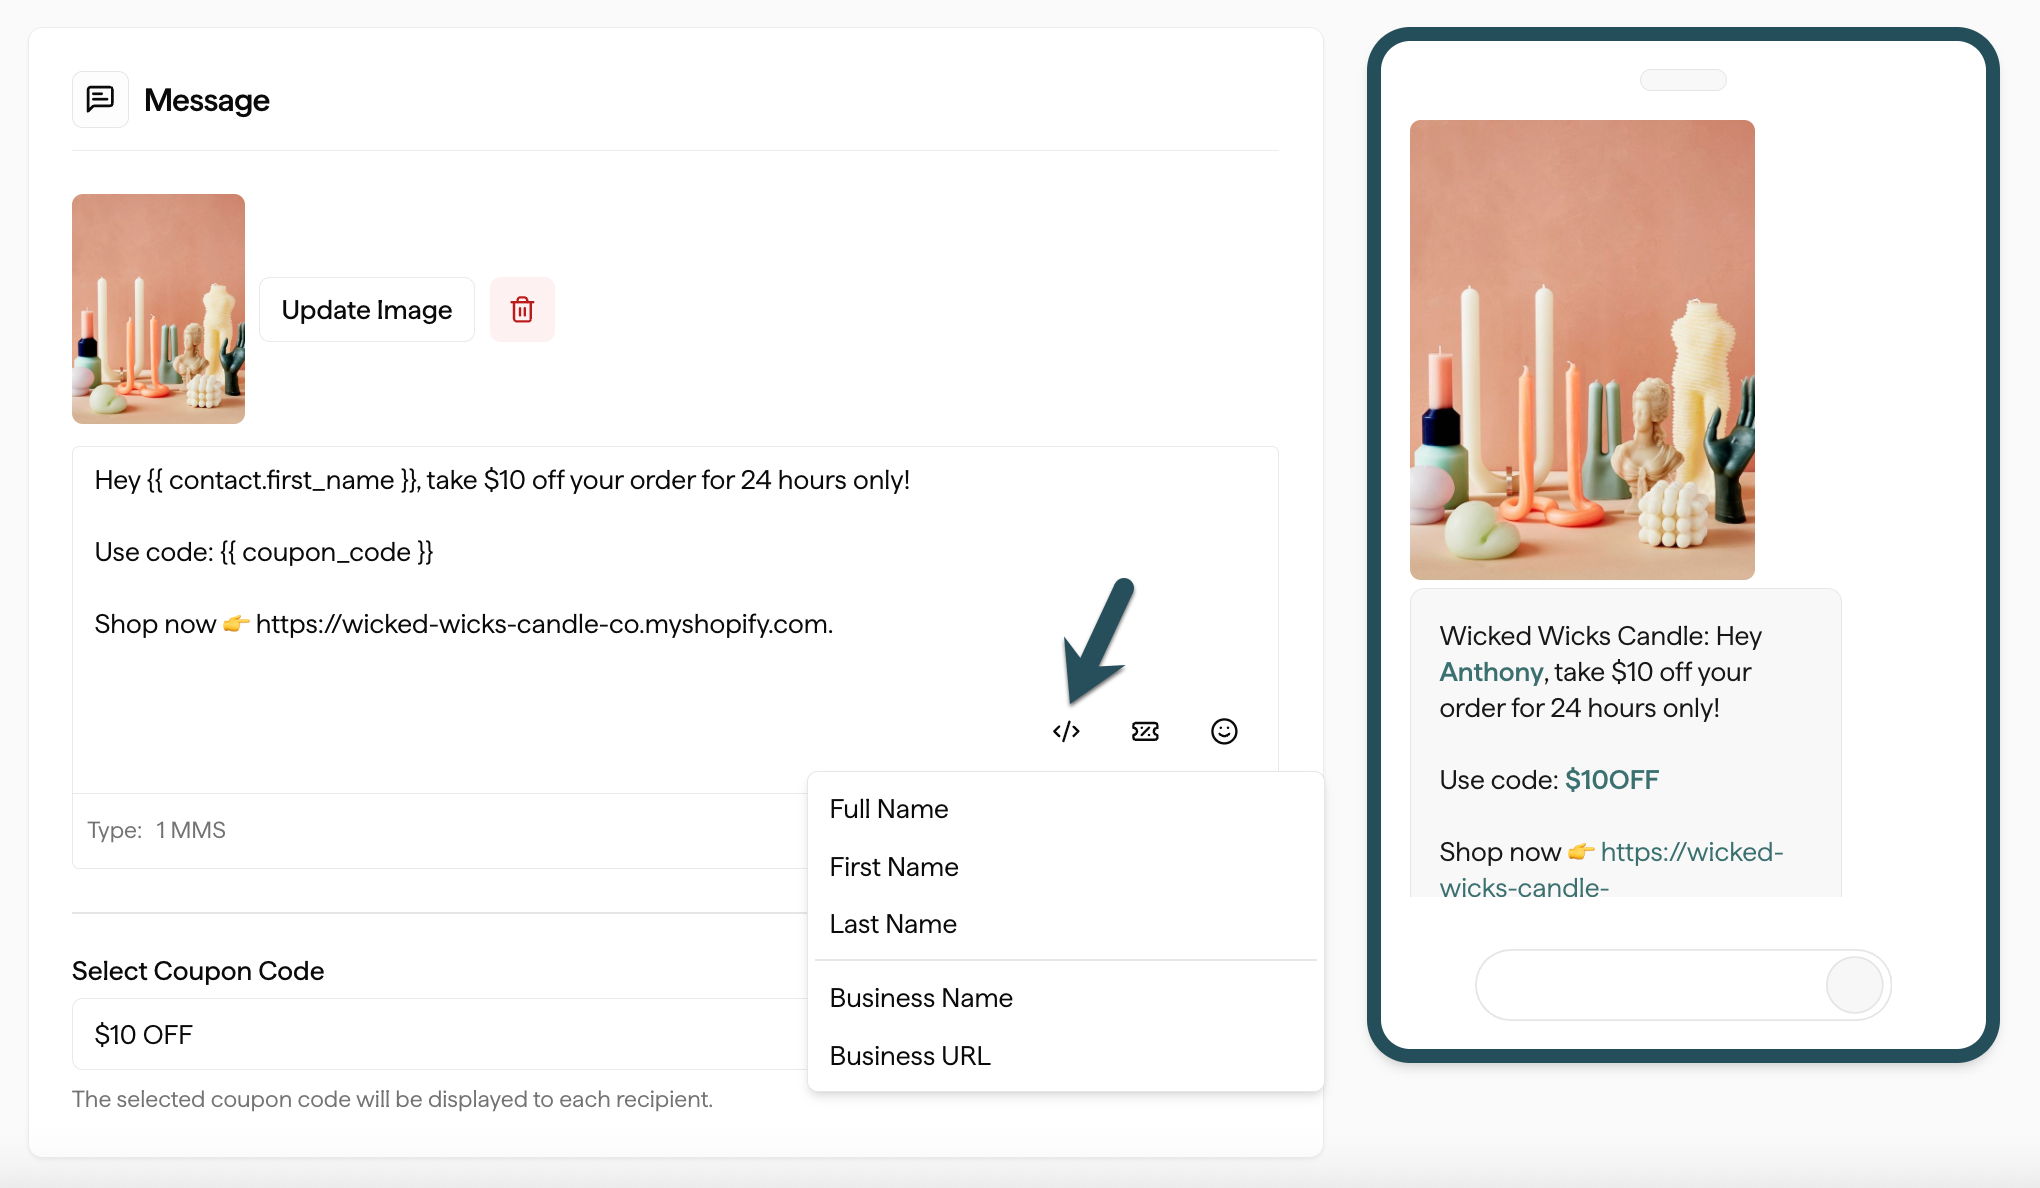Open the coupon code insertion ticket icon
Image resolution: width=2040 pixels, height=1188 pixels.
coord(1144,731)
